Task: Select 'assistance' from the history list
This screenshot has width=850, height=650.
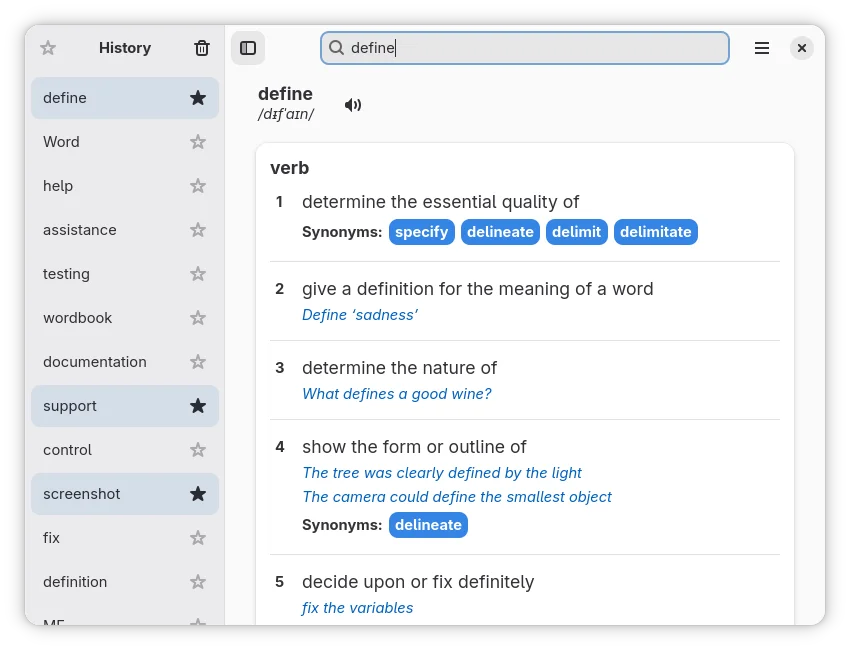Action: pos(80,229)
